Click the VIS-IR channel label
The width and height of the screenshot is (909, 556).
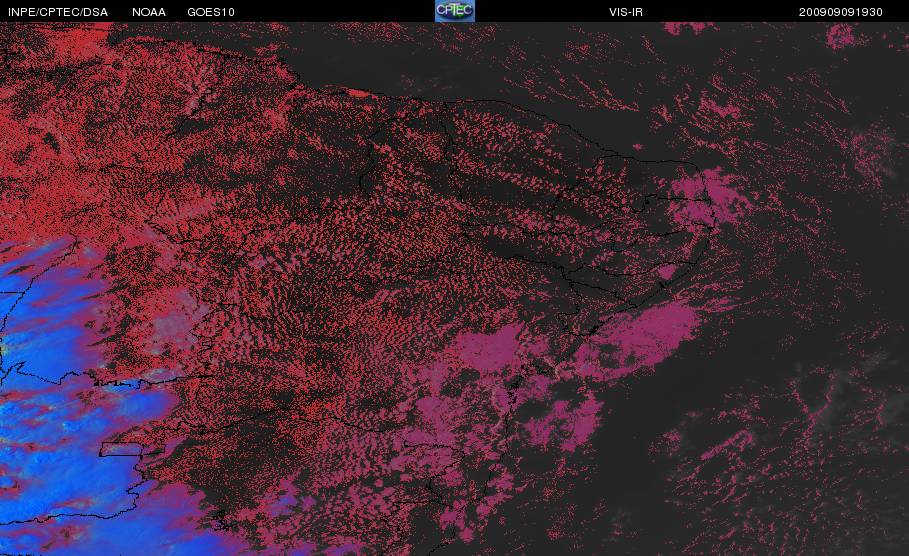[x=626, y=12]
